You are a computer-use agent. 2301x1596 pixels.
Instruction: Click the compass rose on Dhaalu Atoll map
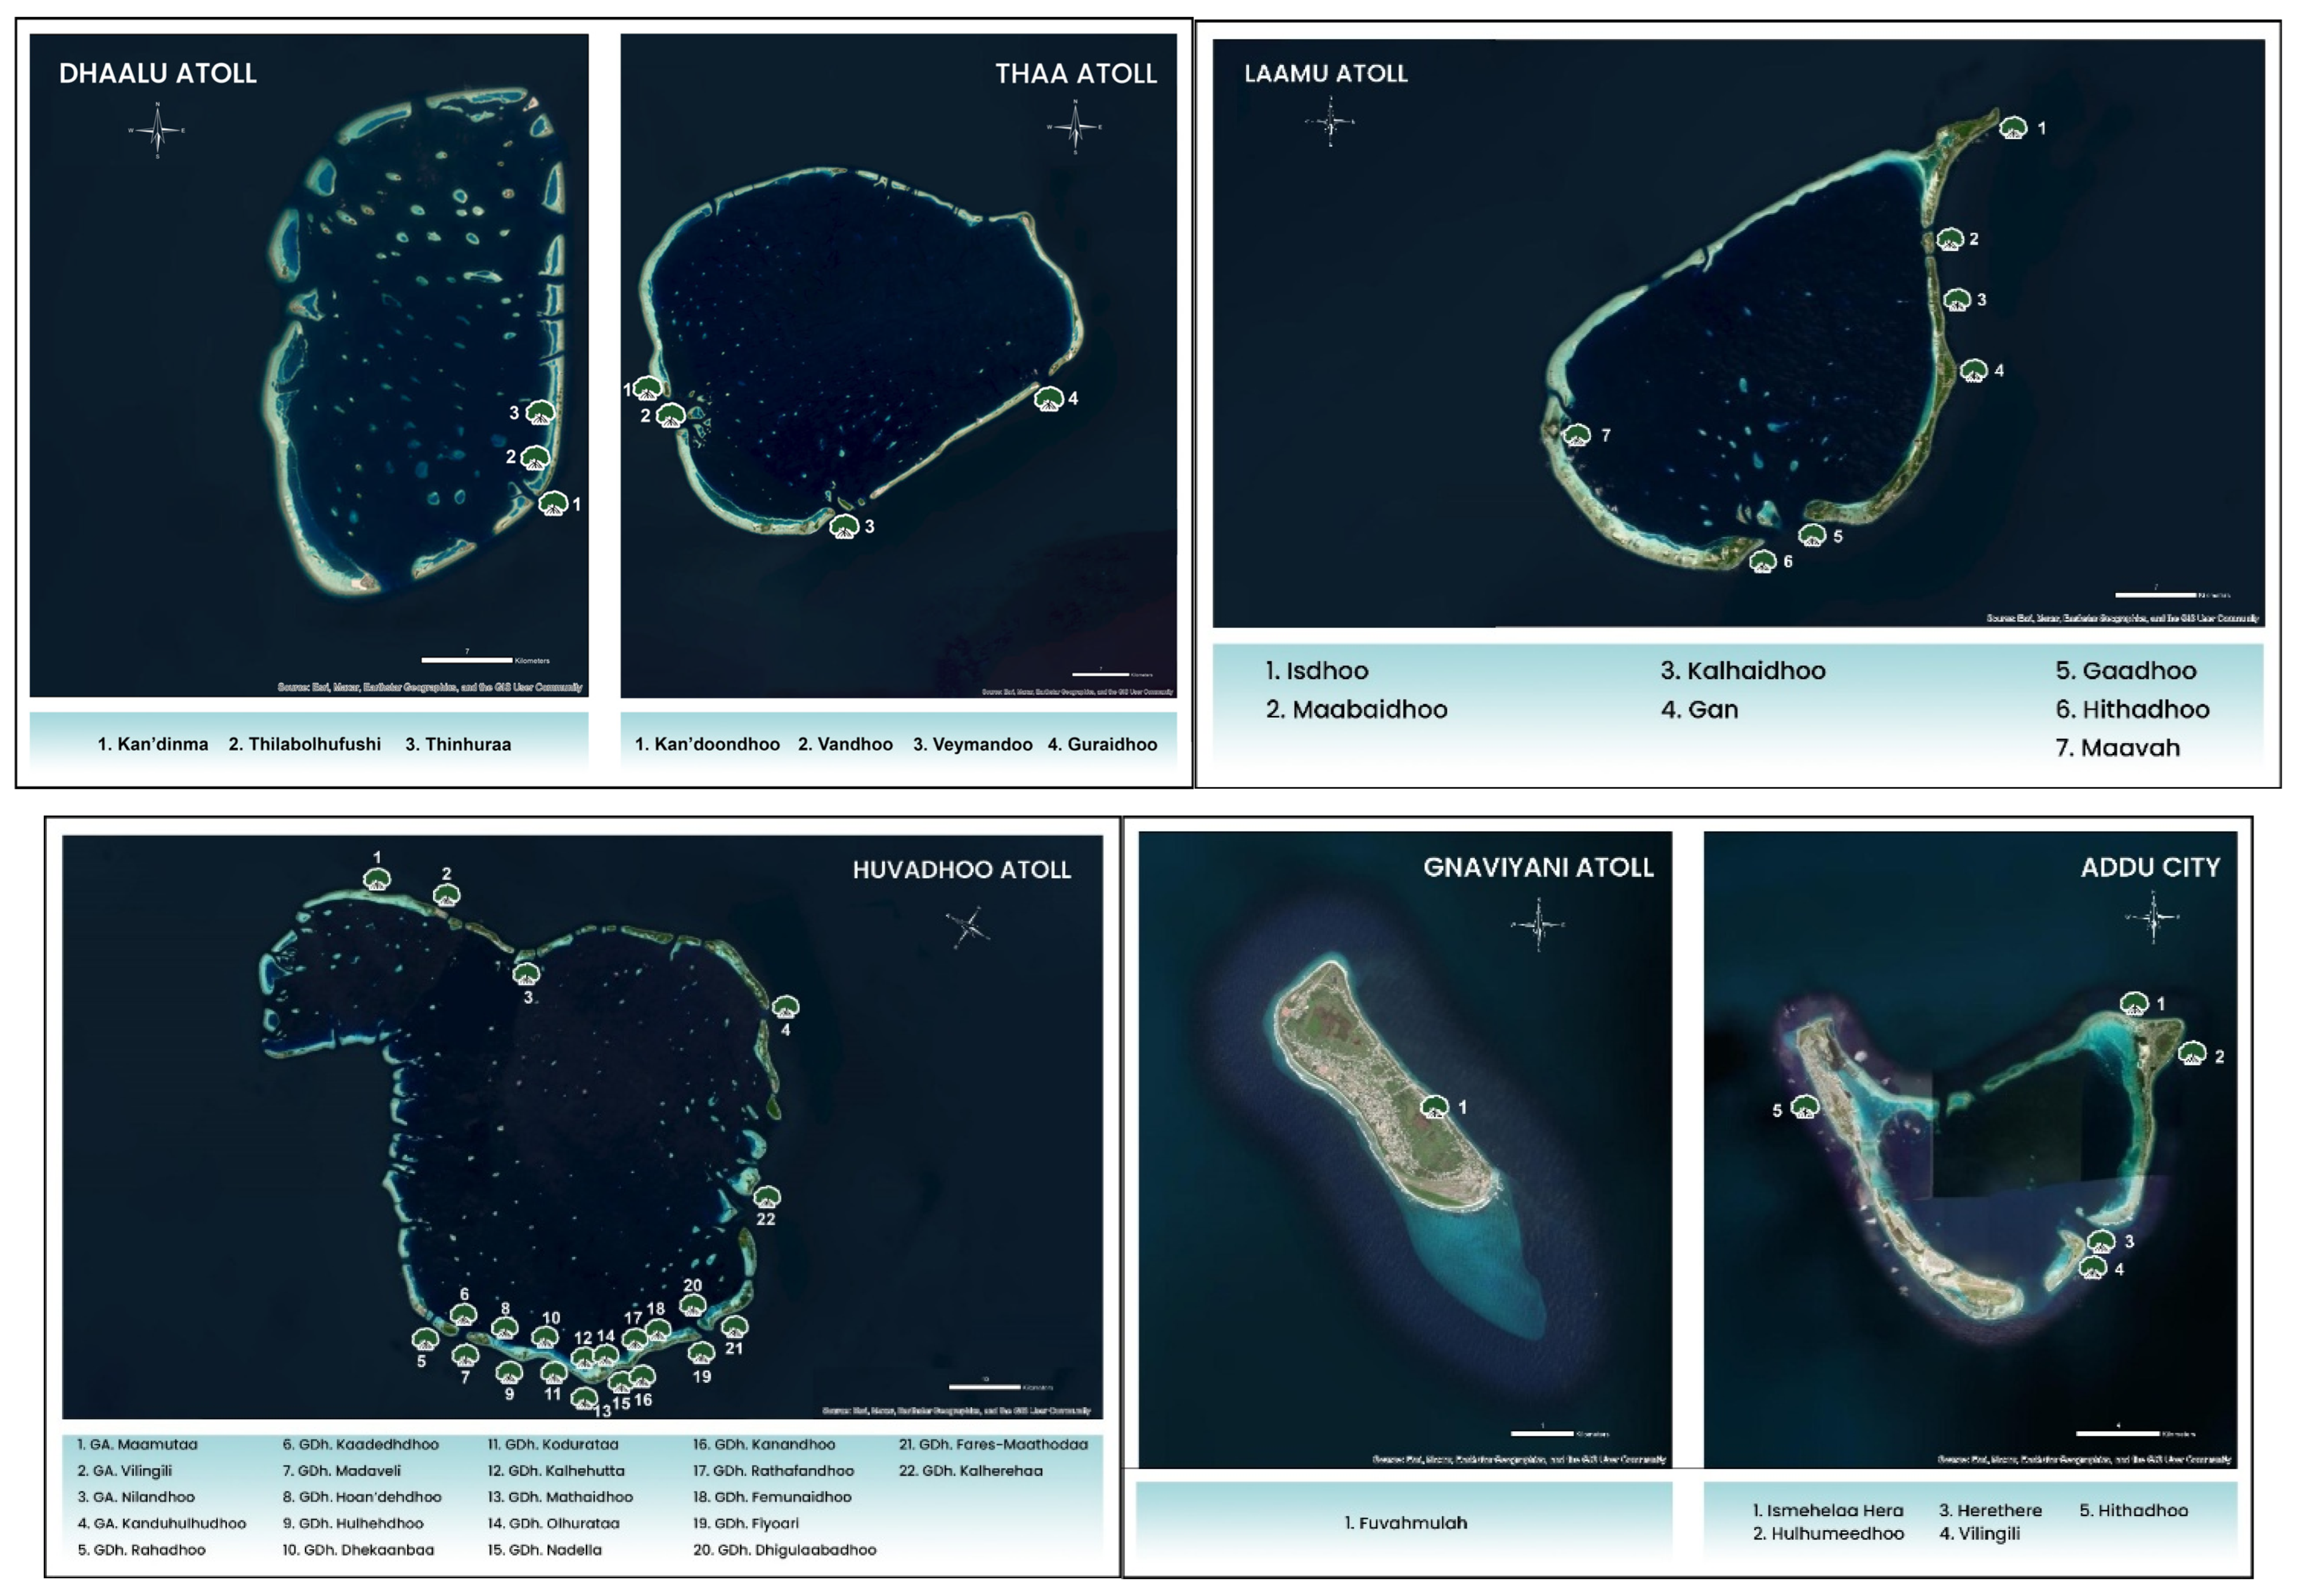[157, 131]
